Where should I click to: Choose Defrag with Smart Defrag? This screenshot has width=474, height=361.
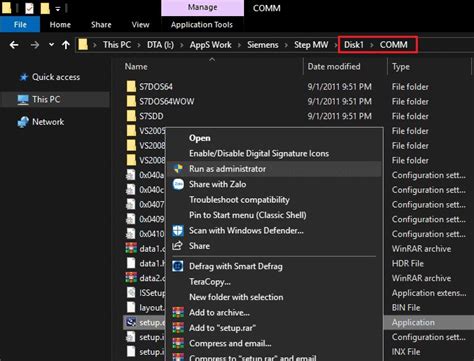click(x=236, y=266)
